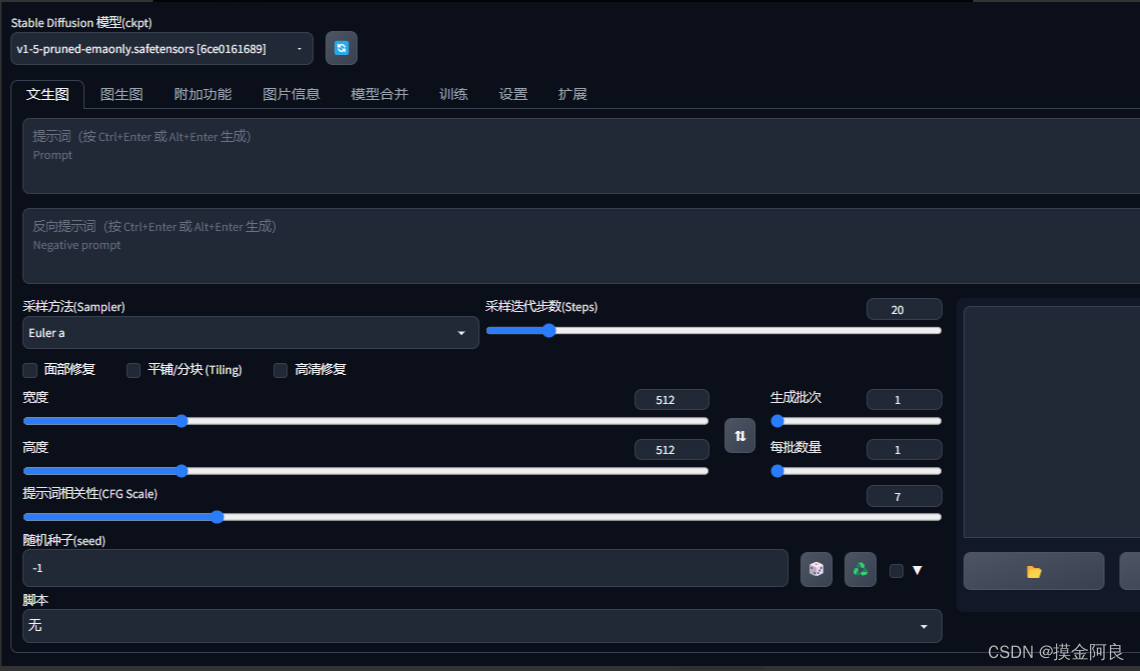Click the seed input field showing -1
This screenshot has height=671, width=1140.
click(x=406, y=568)
